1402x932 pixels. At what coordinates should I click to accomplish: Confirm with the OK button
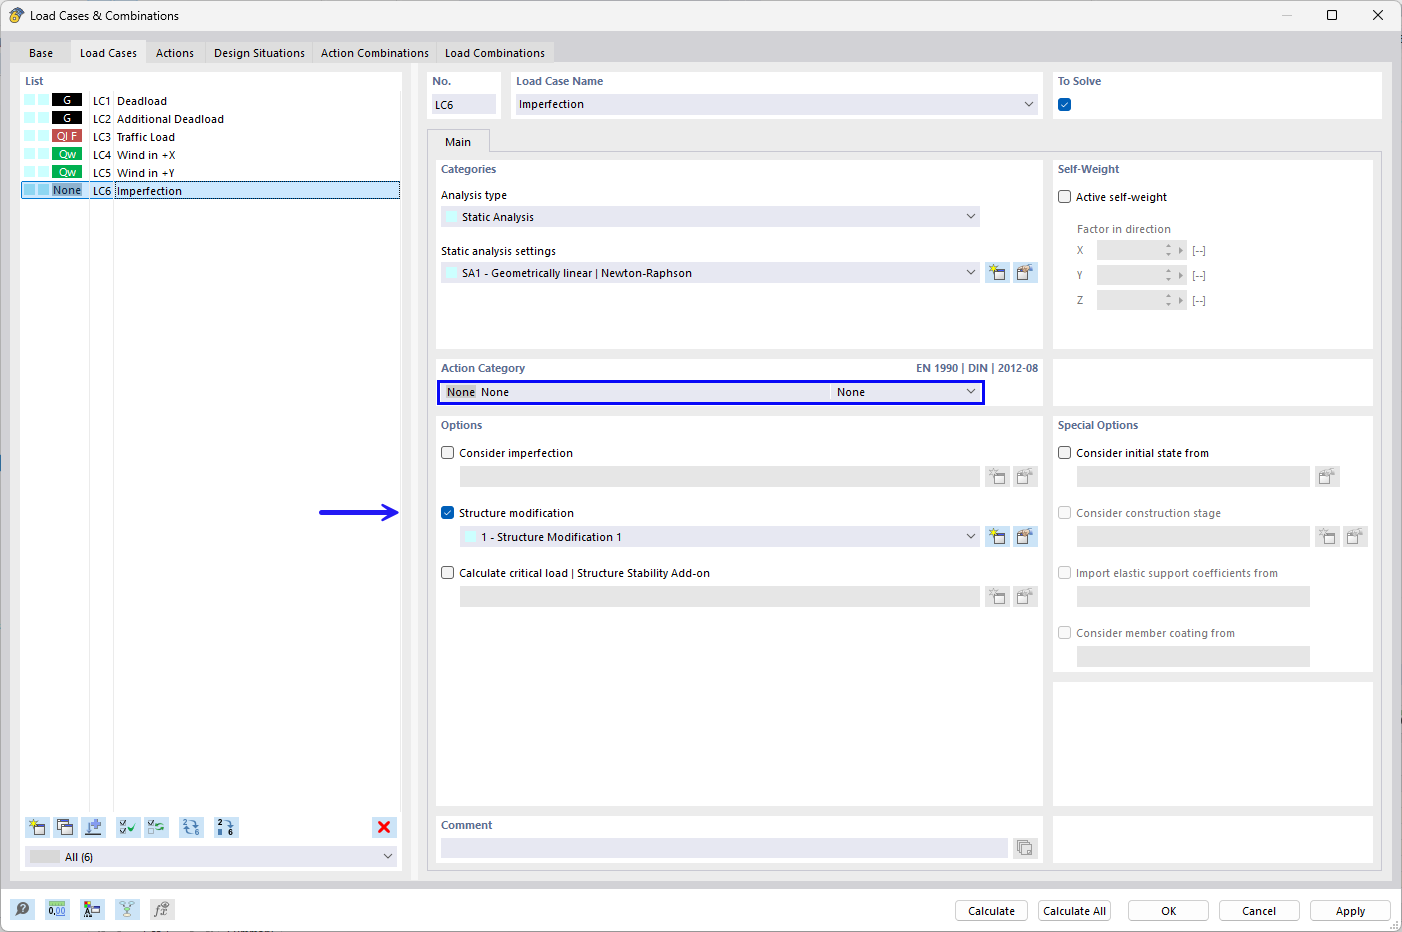coord(1168,911)
